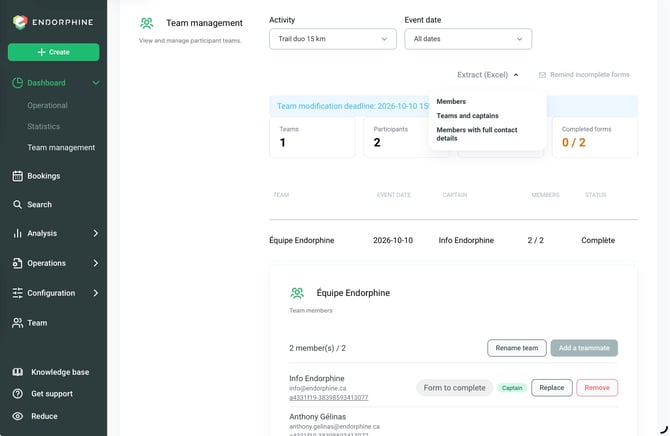The image size is (670, 436).
Task: Click the Captain tag
Action: (x=512, y=388)
